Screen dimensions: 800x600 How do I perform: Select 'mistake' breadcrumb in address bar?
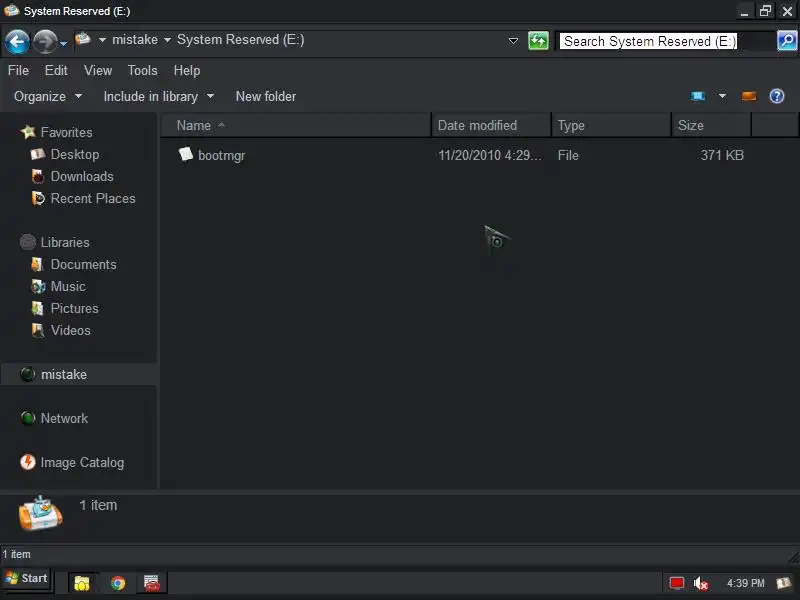pyautogui.click(x=135, y=40)
